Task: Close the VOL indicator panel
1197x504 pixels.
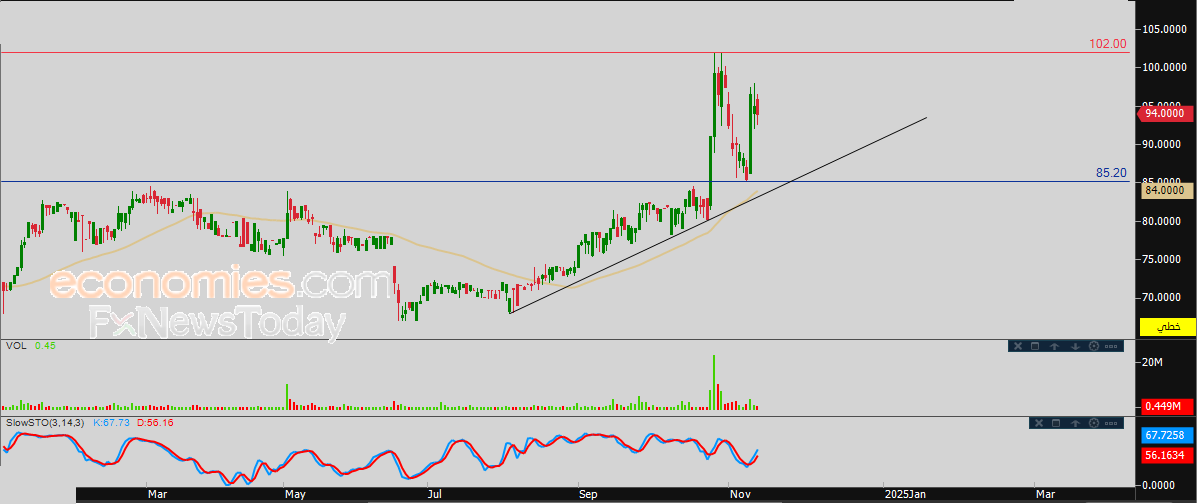Action: [1018, 346]
